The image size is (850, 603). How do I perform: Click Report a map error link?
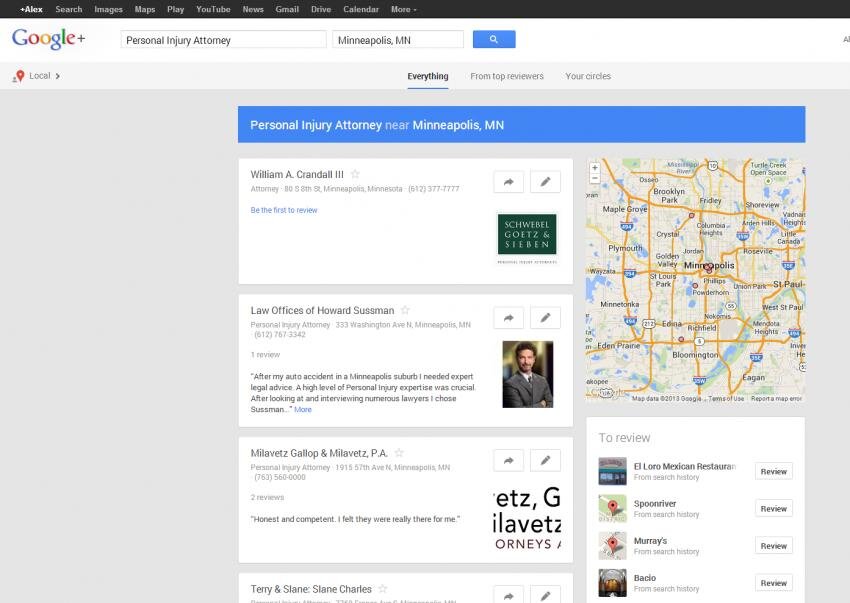click(776, 399)
